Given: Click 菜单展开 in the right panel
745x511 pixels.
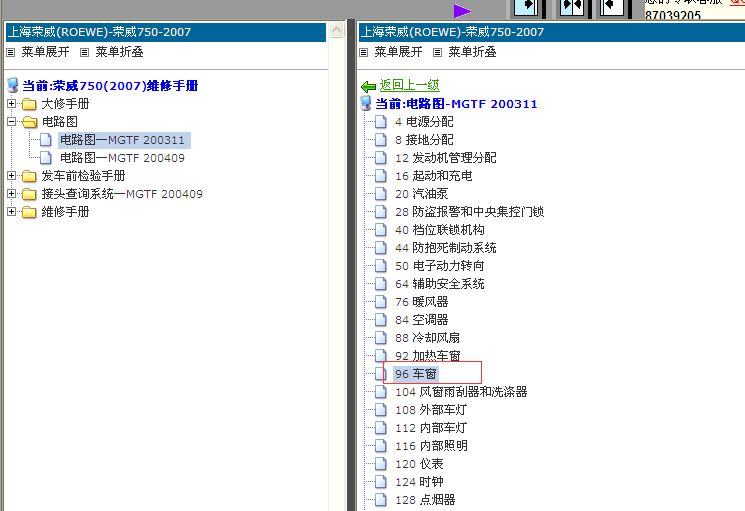Looking at the screenshot, I should 398,52.
